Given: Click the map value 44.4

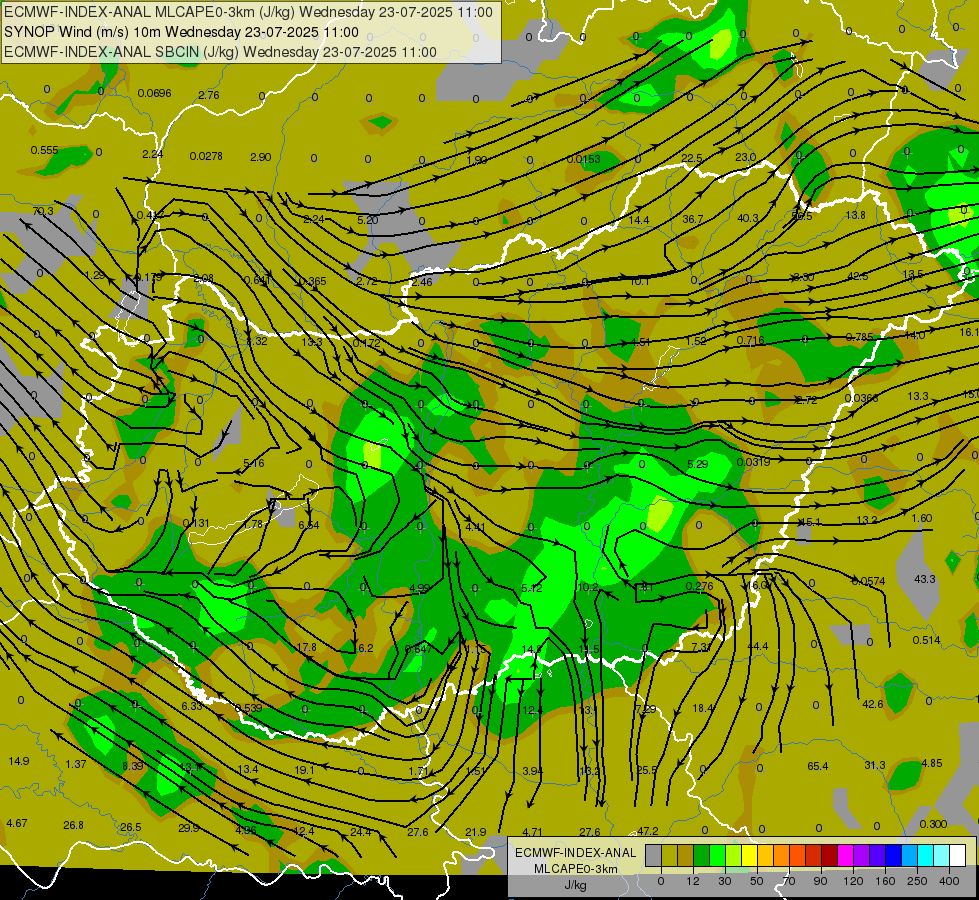Looking at the screenshot, I should pos(757,646).
